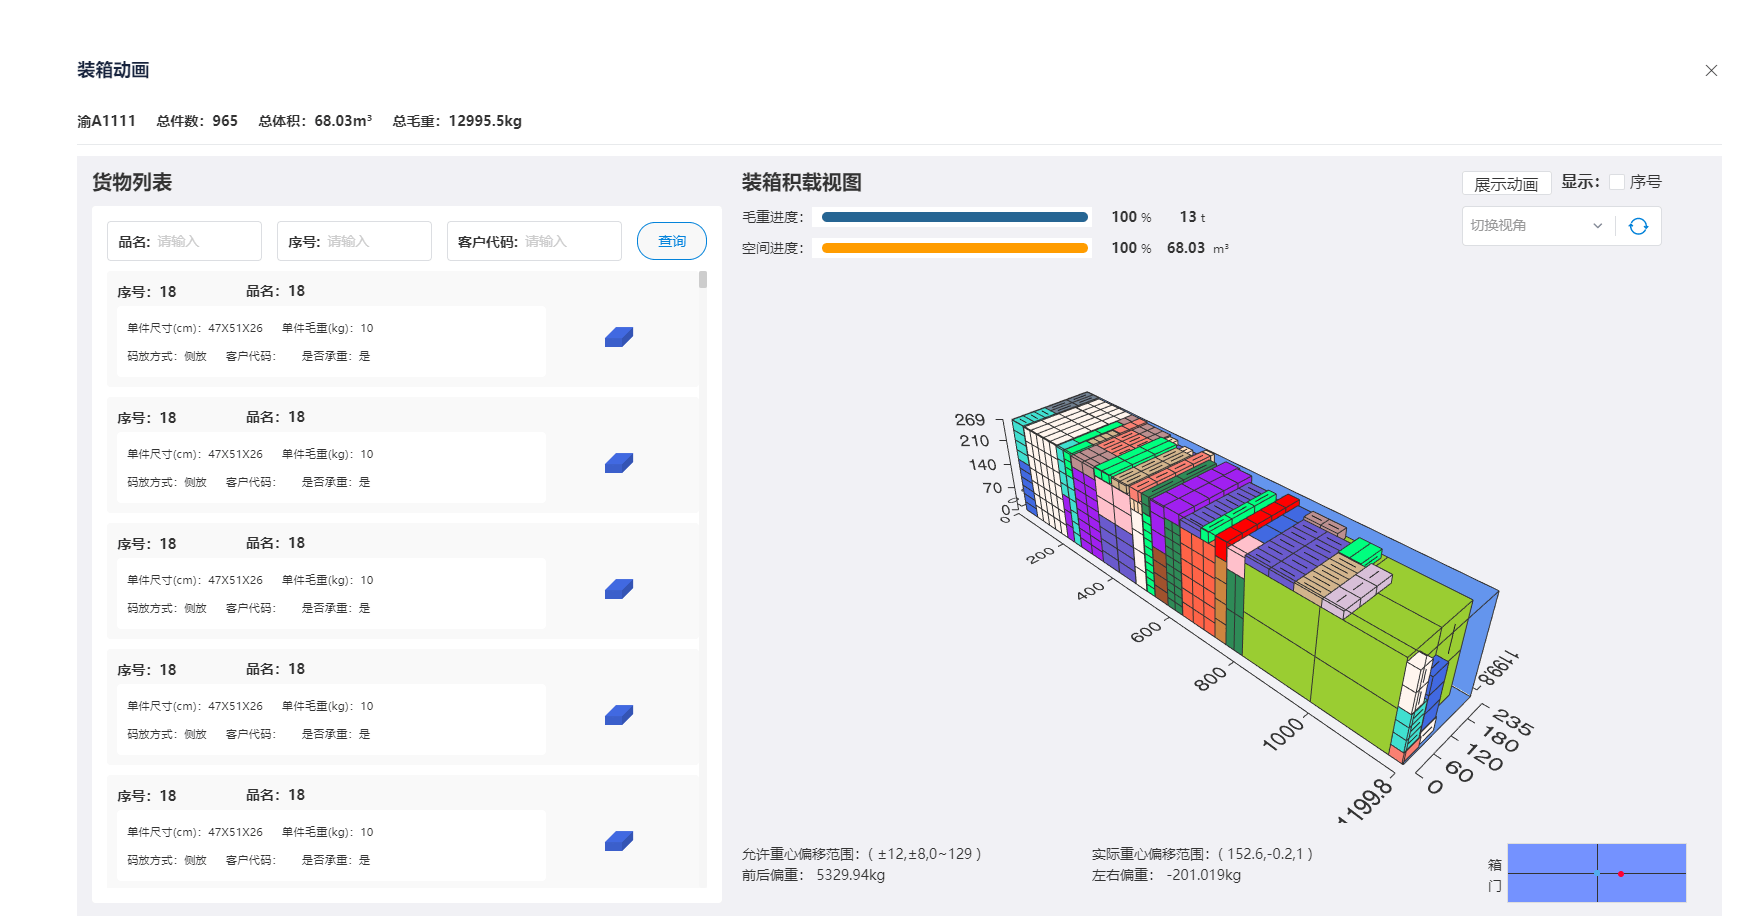Focus the 序号 input field
Screen dimensions: 1754x916
tap(354, 241)
